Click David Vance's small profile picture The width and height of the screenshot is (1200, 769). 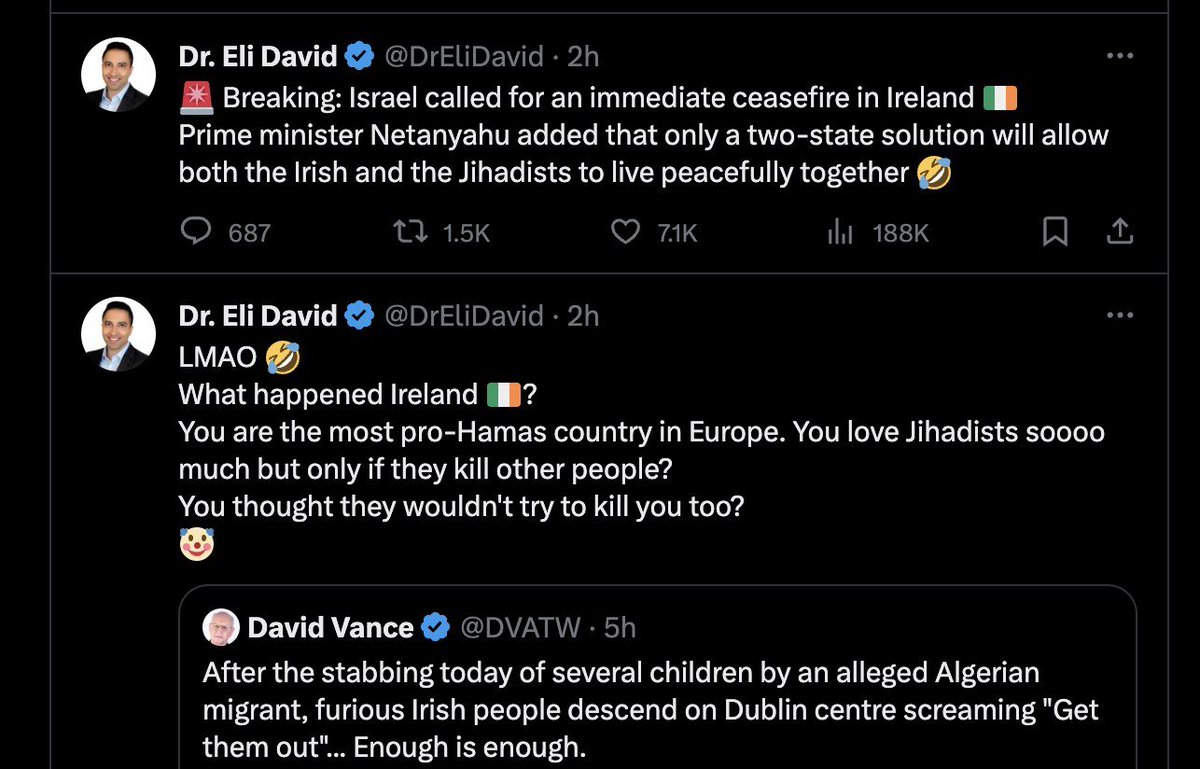pos(221,627)
